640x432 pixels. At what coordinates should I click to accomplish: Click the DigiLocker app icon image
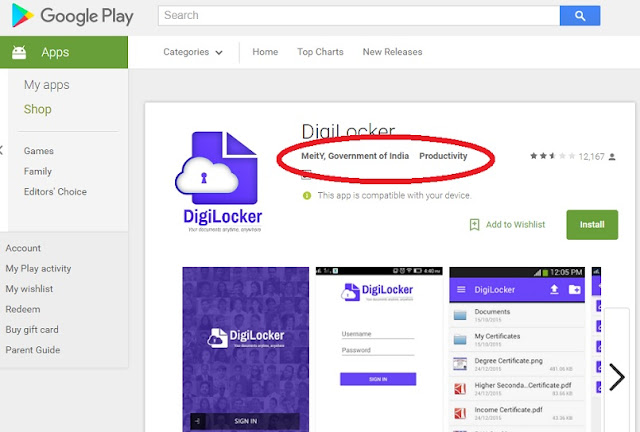pyautogui.click(x=219, y=182)
